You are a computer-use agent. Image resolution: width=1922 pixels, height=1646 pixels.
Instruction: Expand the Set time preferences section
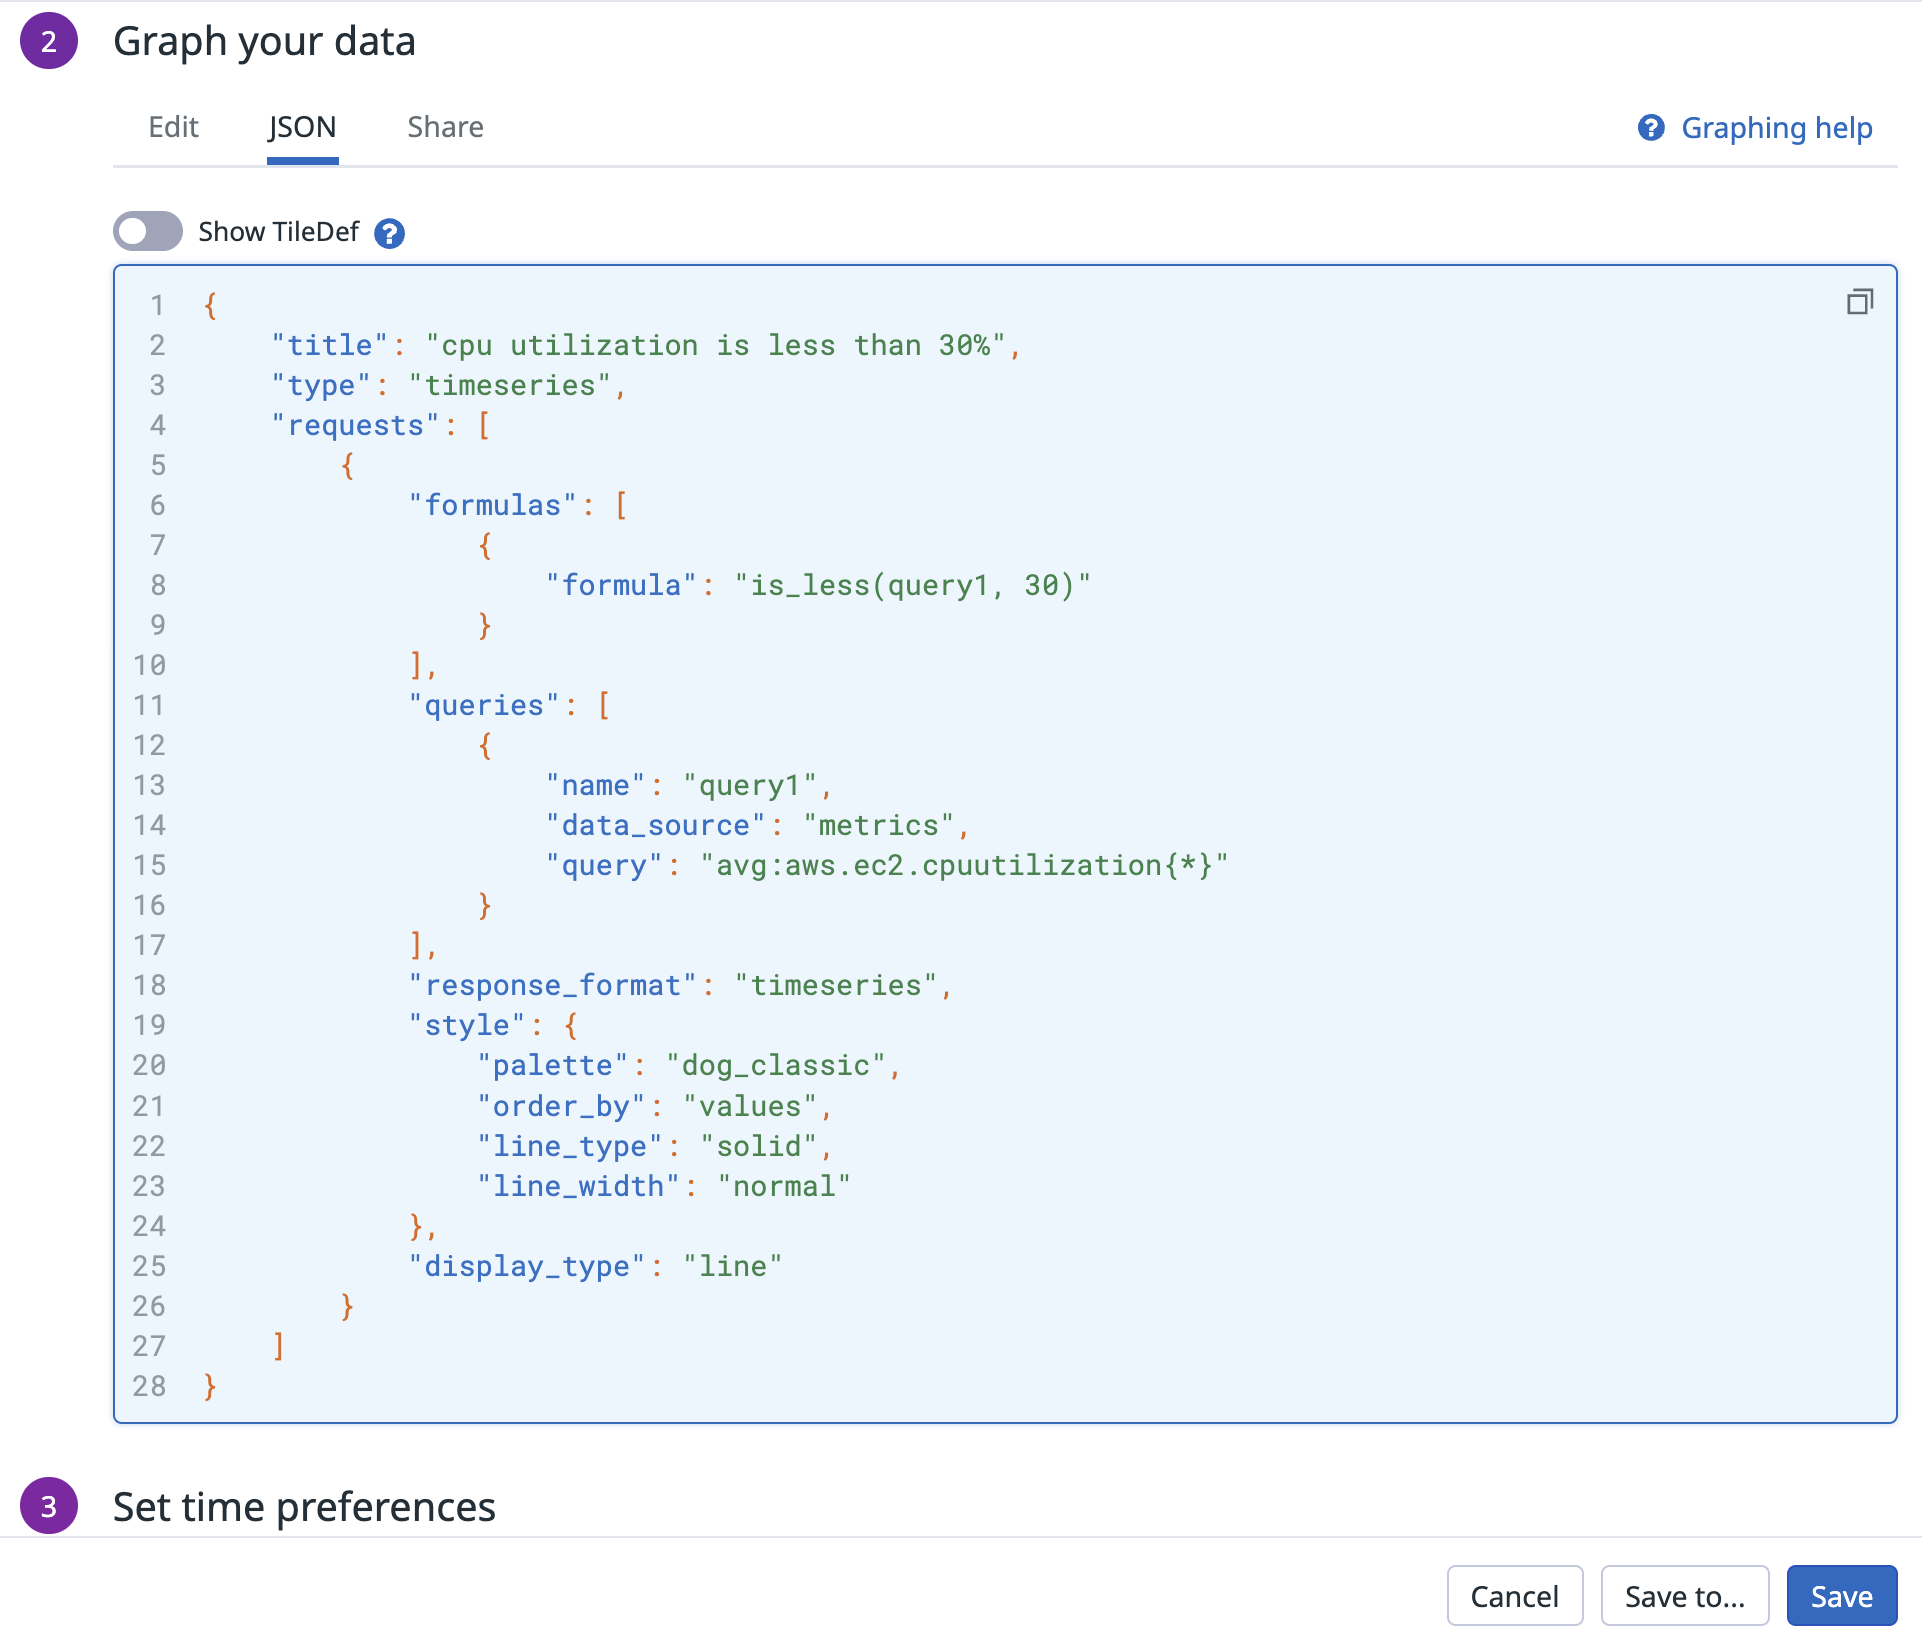point(304,1507)
